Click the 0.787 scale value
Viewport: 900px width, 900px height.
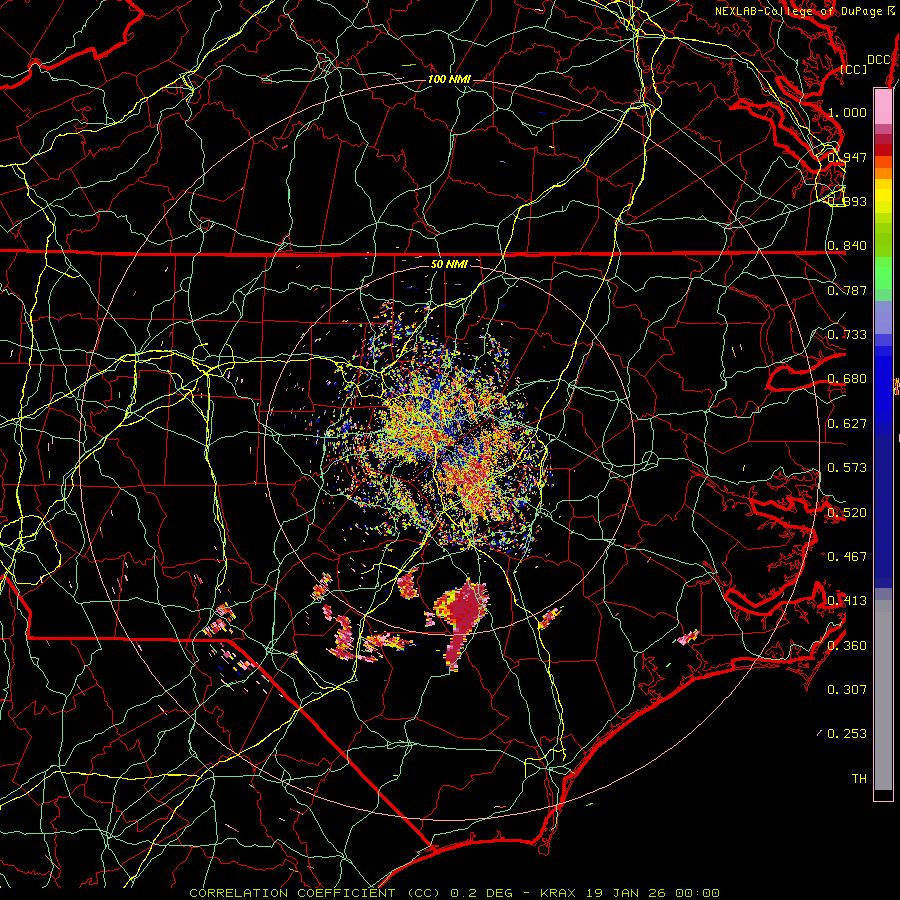(x=847, y=290)
